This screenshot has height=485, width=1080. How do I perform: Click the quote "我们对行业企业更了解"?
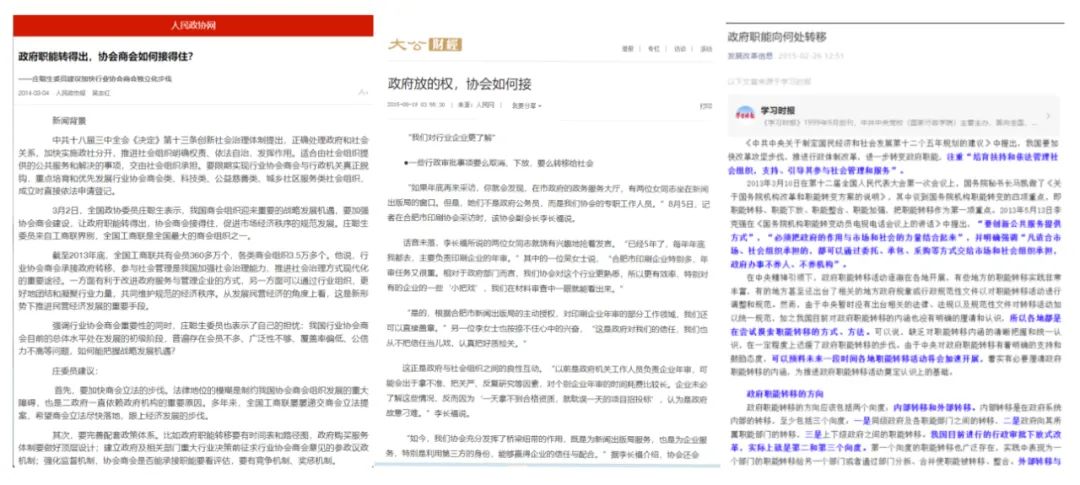452,138
